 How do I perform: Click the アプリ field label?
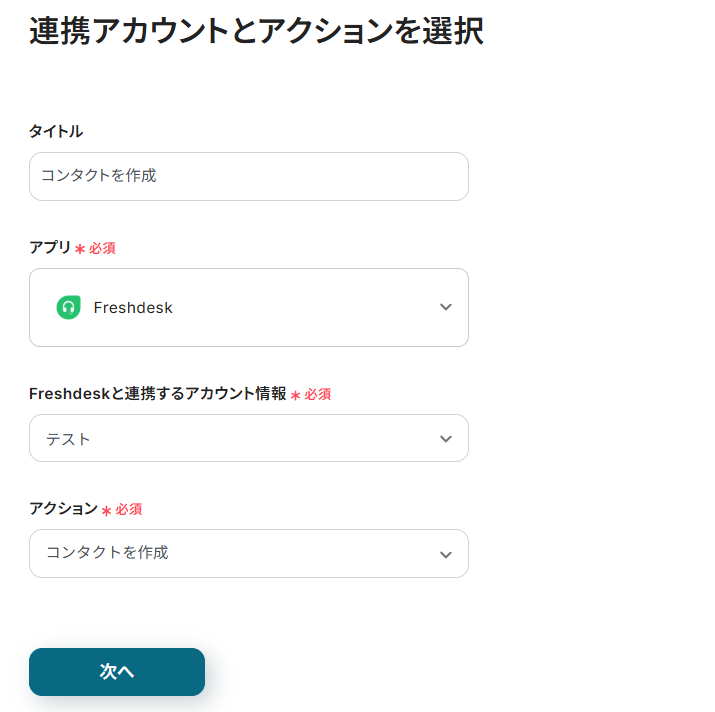[50, 247]
